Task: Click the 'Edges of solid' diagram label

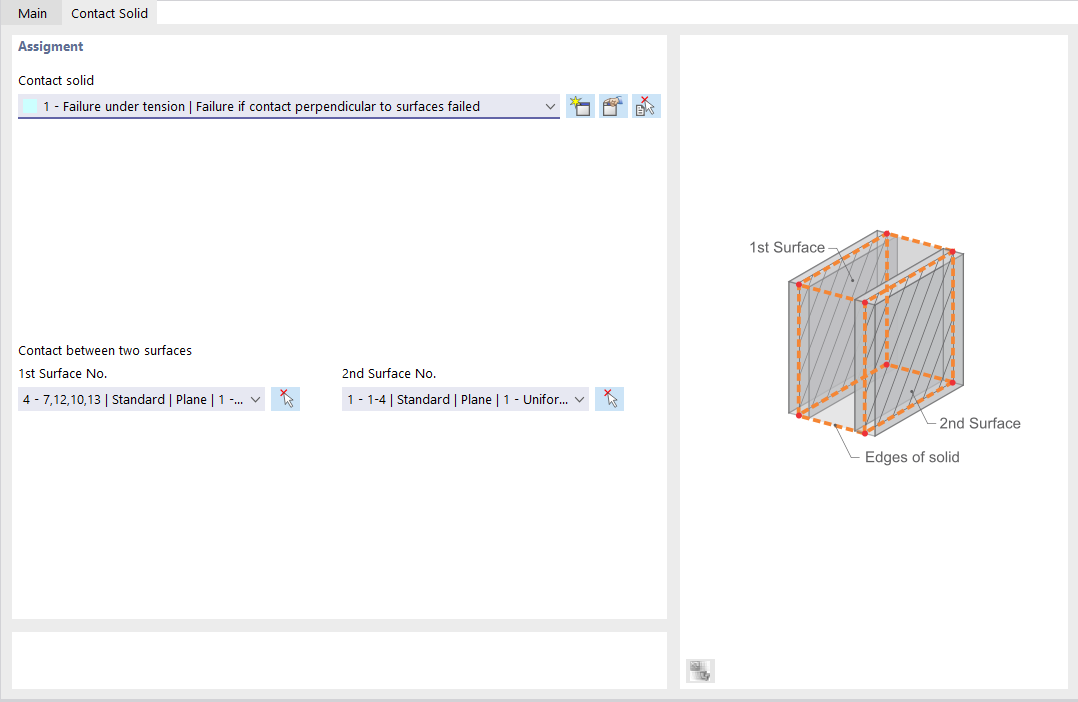Action: (912, 457)
